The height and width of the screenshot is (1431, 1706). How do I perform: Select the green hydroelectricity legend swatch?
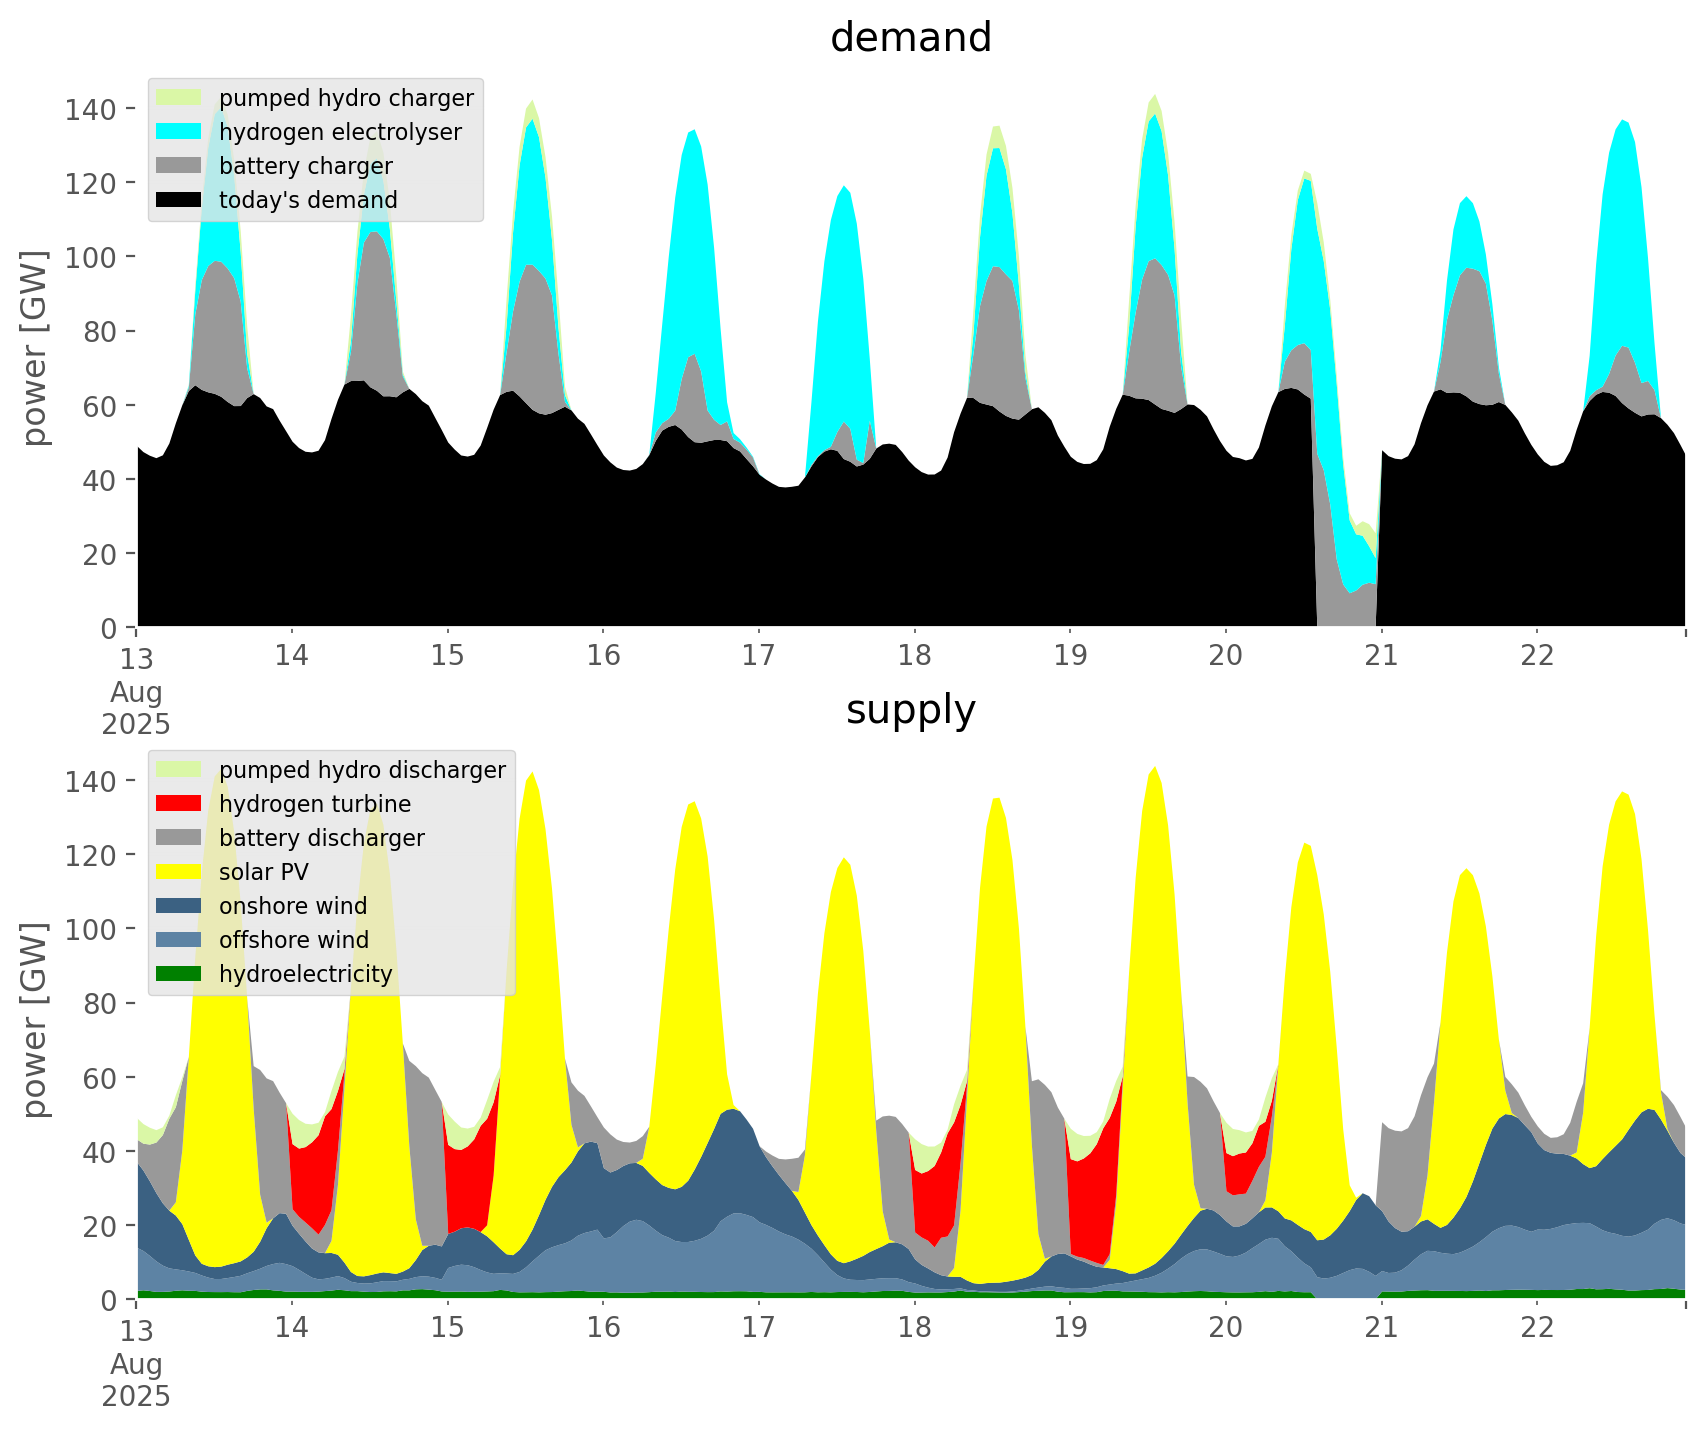point(179,974)
